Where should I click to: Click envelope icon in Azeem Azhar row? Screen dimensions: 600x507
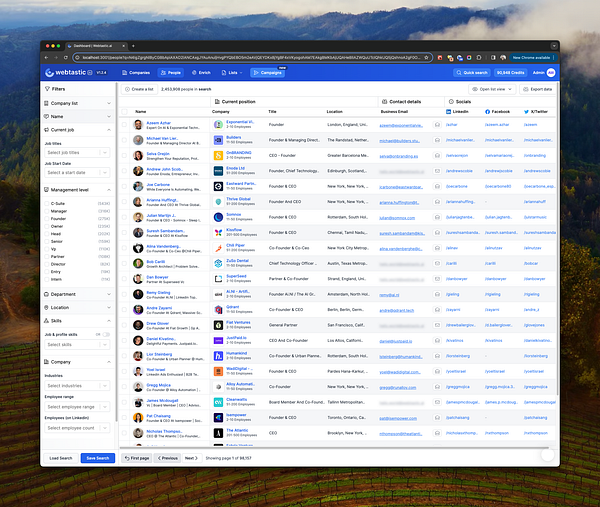437,125
